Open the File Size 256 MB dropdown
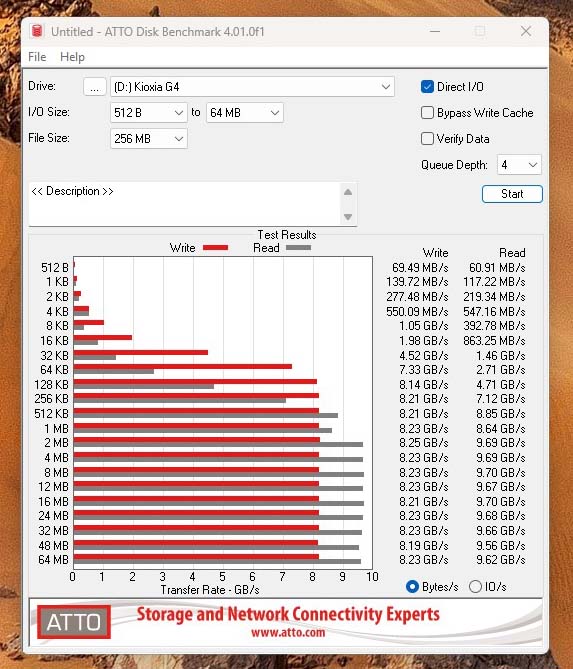 click(x=148, y=139)
